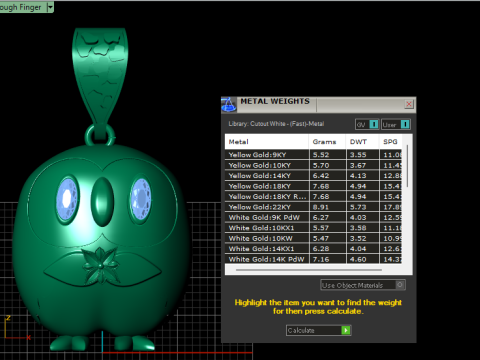Screen dimensions: 480x360
Task: Select the White Gold:10KX1 row
Action: tap(313, 228)
